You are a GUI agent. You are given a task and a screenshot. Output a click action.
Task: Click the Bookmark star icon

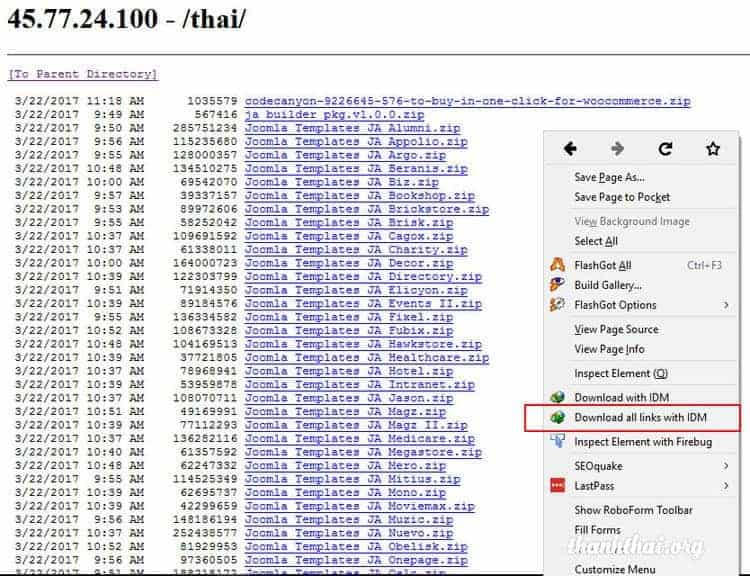712,149
